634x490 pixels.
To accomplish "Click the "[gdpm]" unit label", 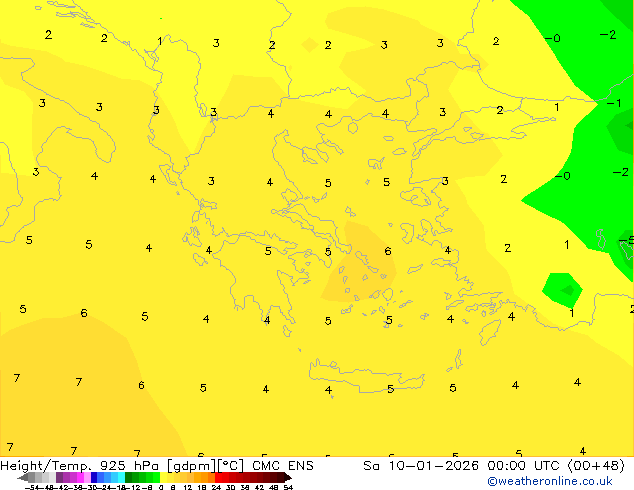I will coord(191,466).
